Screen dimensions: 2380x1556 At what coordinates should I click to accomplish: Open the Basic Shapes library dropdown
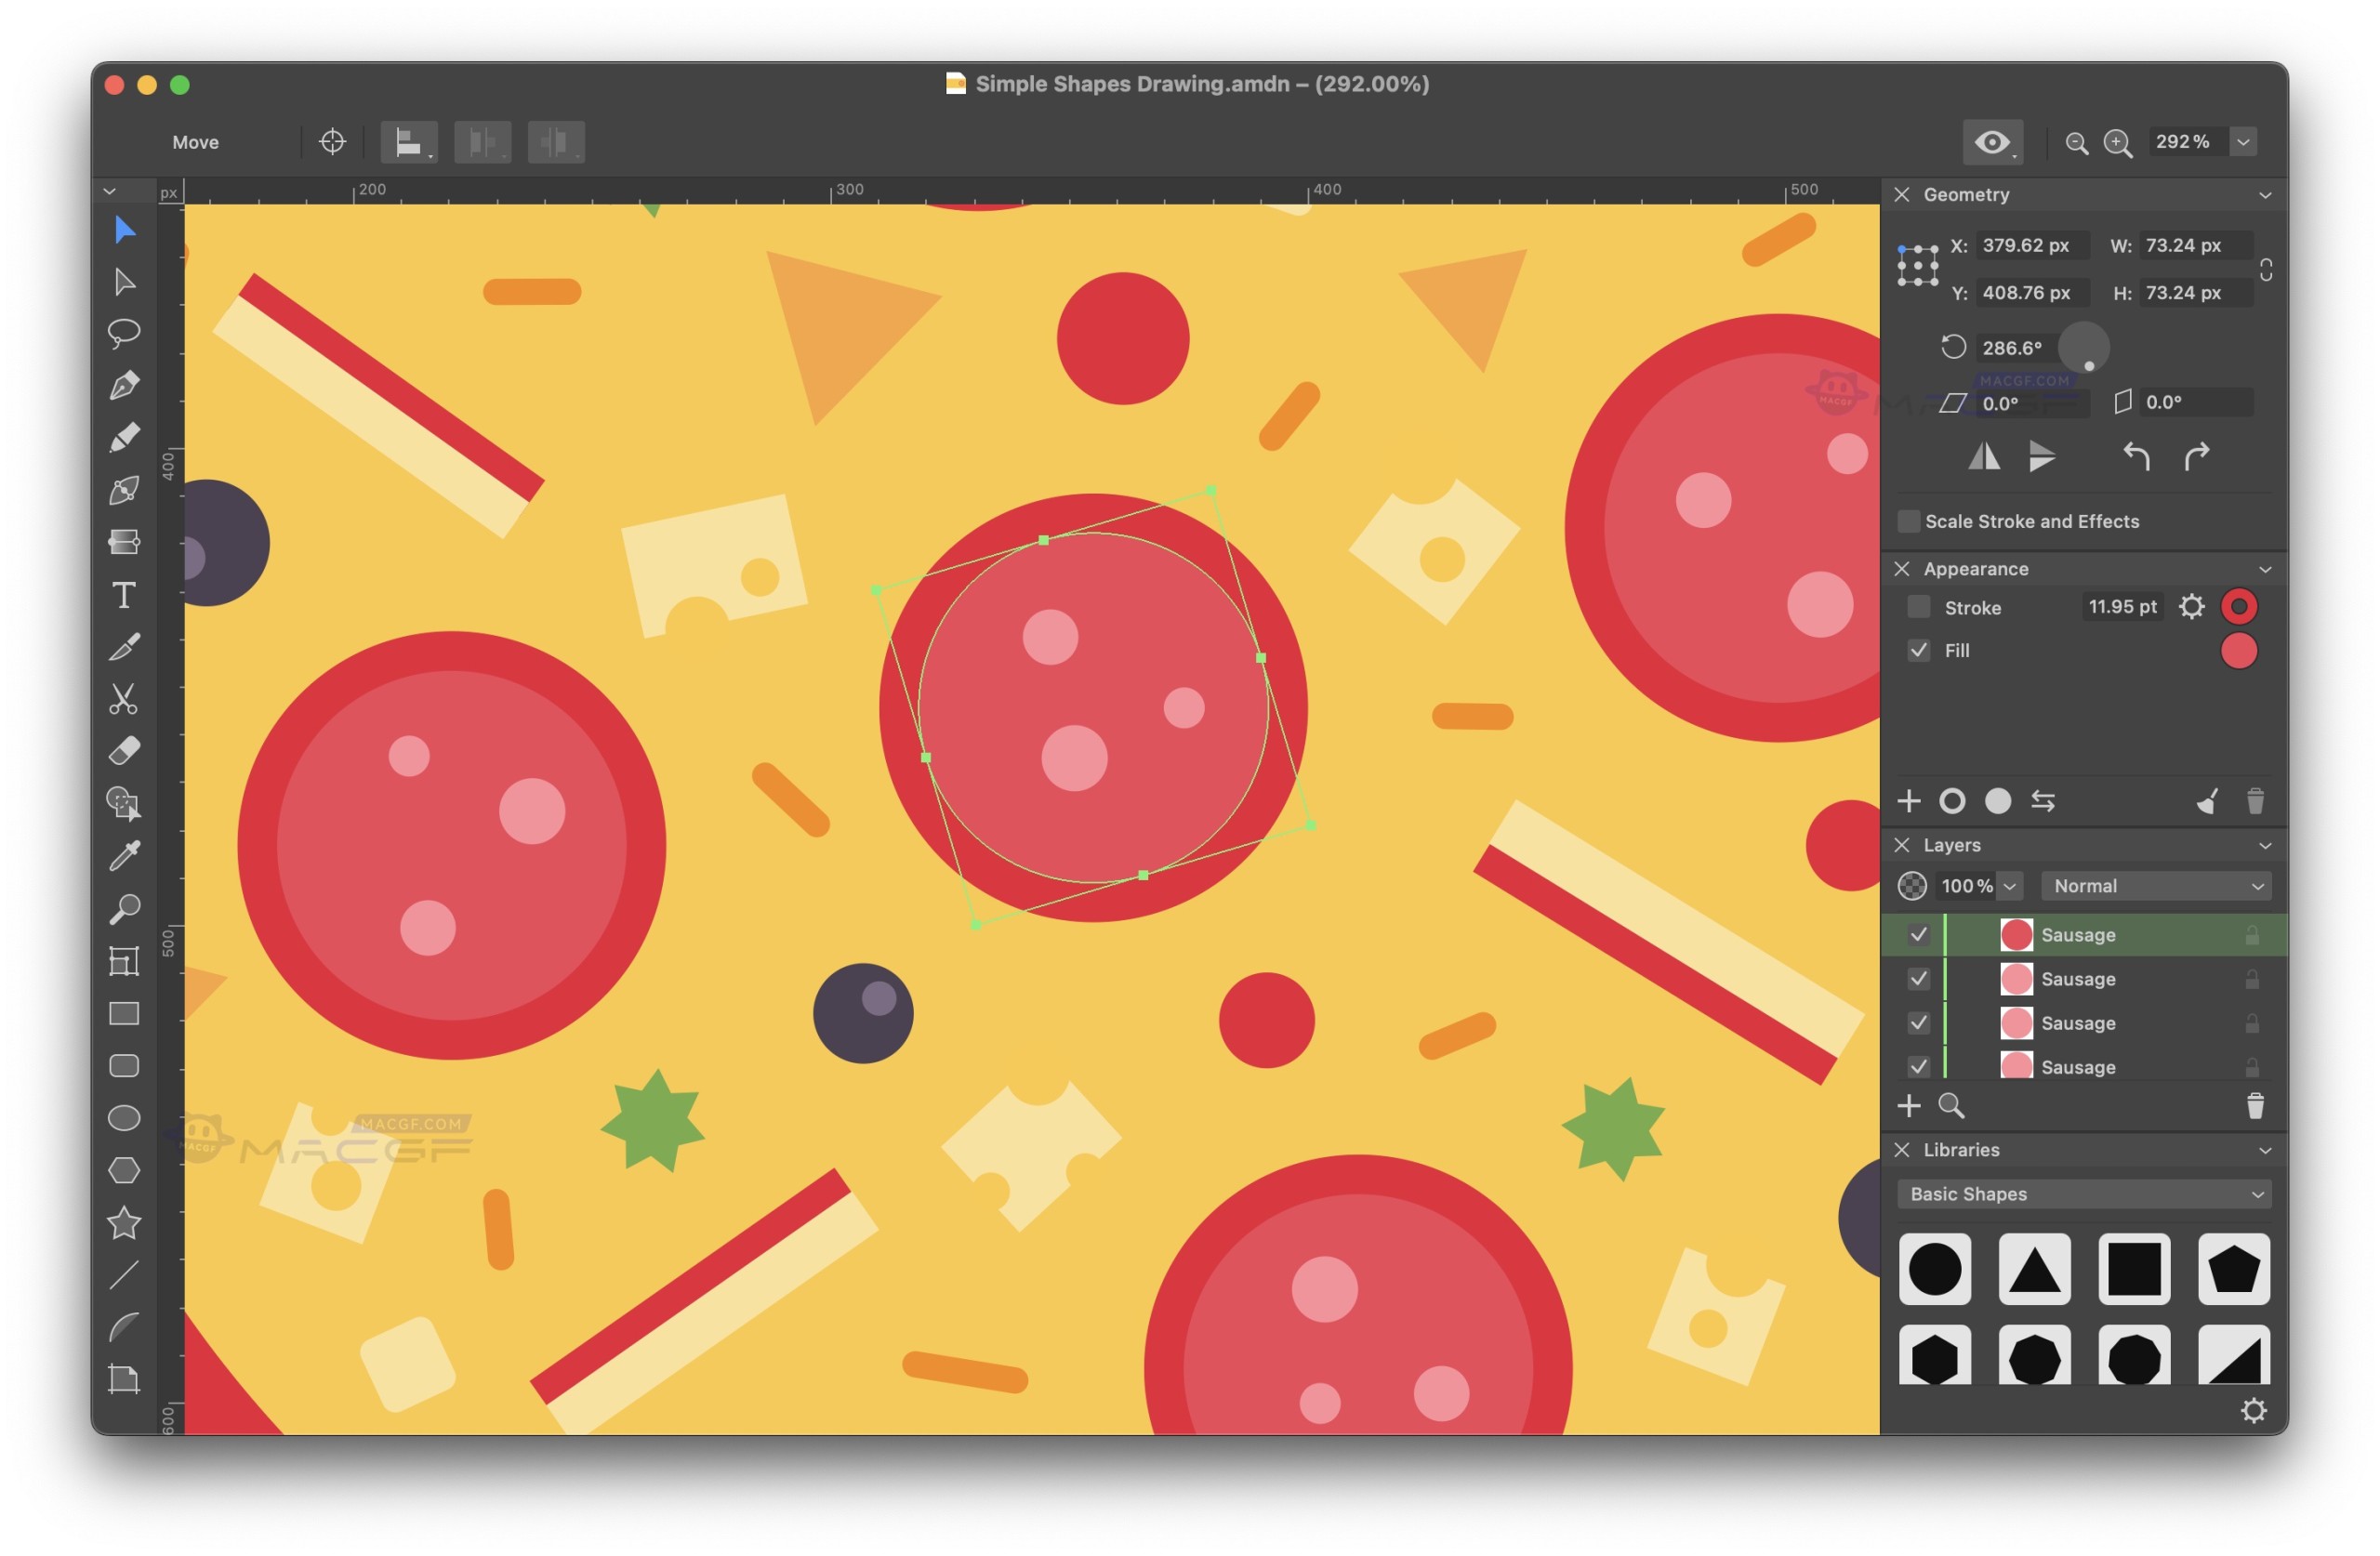tap(2083, 1194)
